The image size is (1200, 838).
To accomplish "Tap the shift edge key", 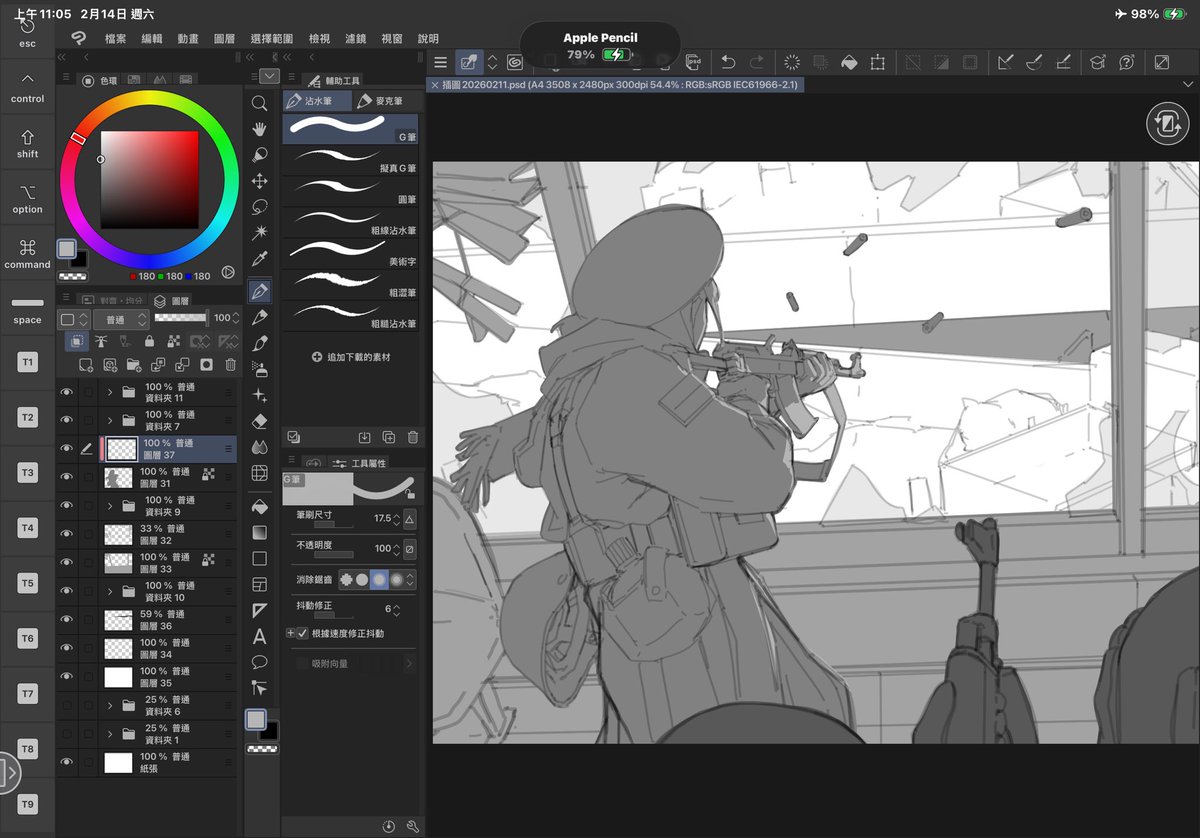I will 28,144.
